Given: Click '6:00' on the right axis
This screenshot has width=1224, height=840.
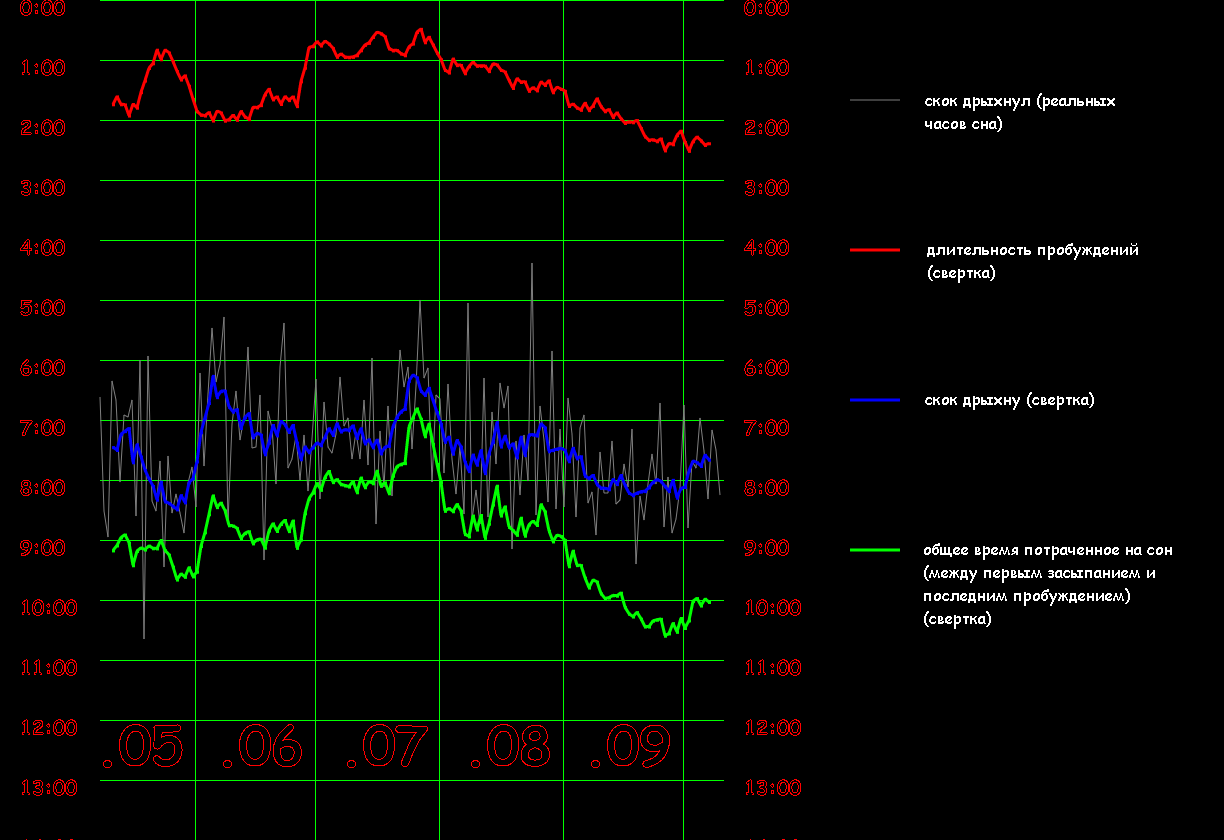Looking at the screenshot, I should pyautogui.click(x=767, y=367).
